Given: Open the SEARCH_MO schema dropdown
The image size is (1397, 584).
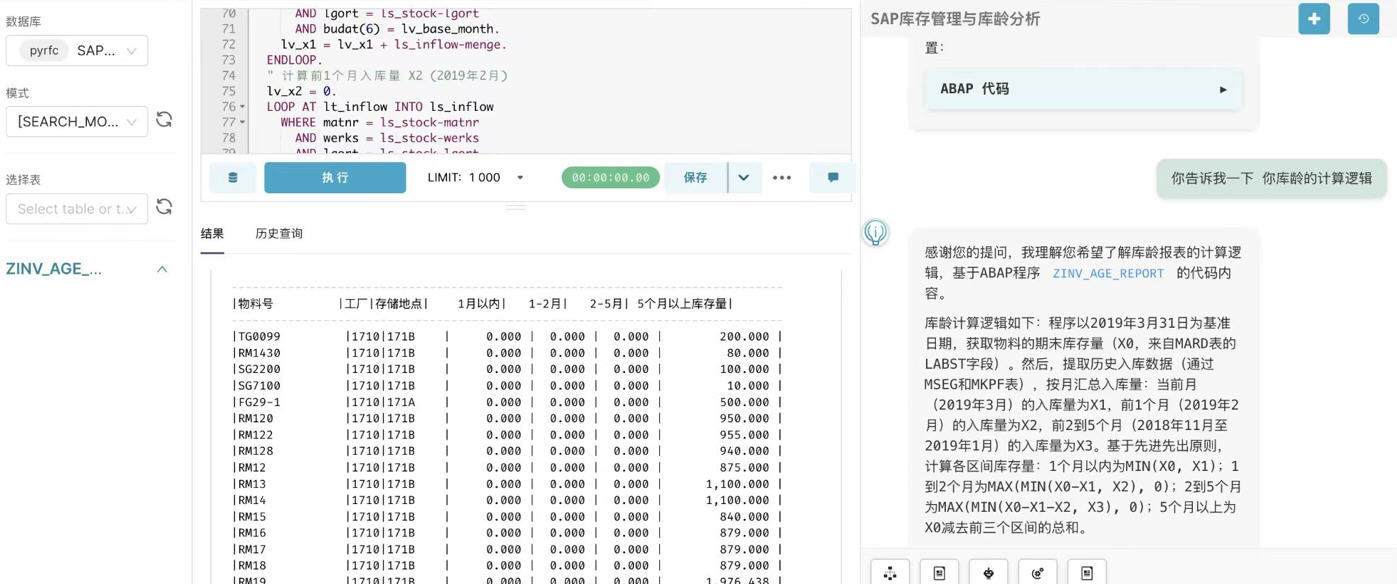Looking at the screenshot, I should click(x=77, y=122).
